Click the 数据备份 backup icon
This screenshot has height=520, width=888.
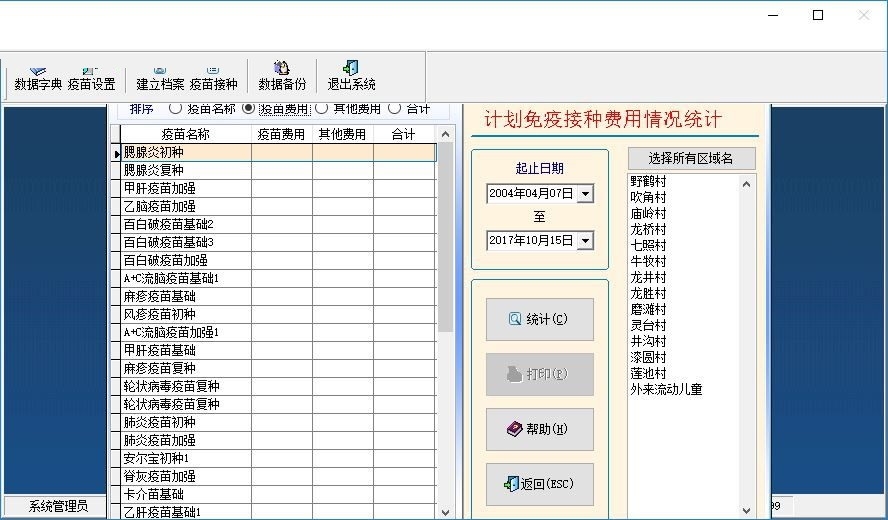282,77
